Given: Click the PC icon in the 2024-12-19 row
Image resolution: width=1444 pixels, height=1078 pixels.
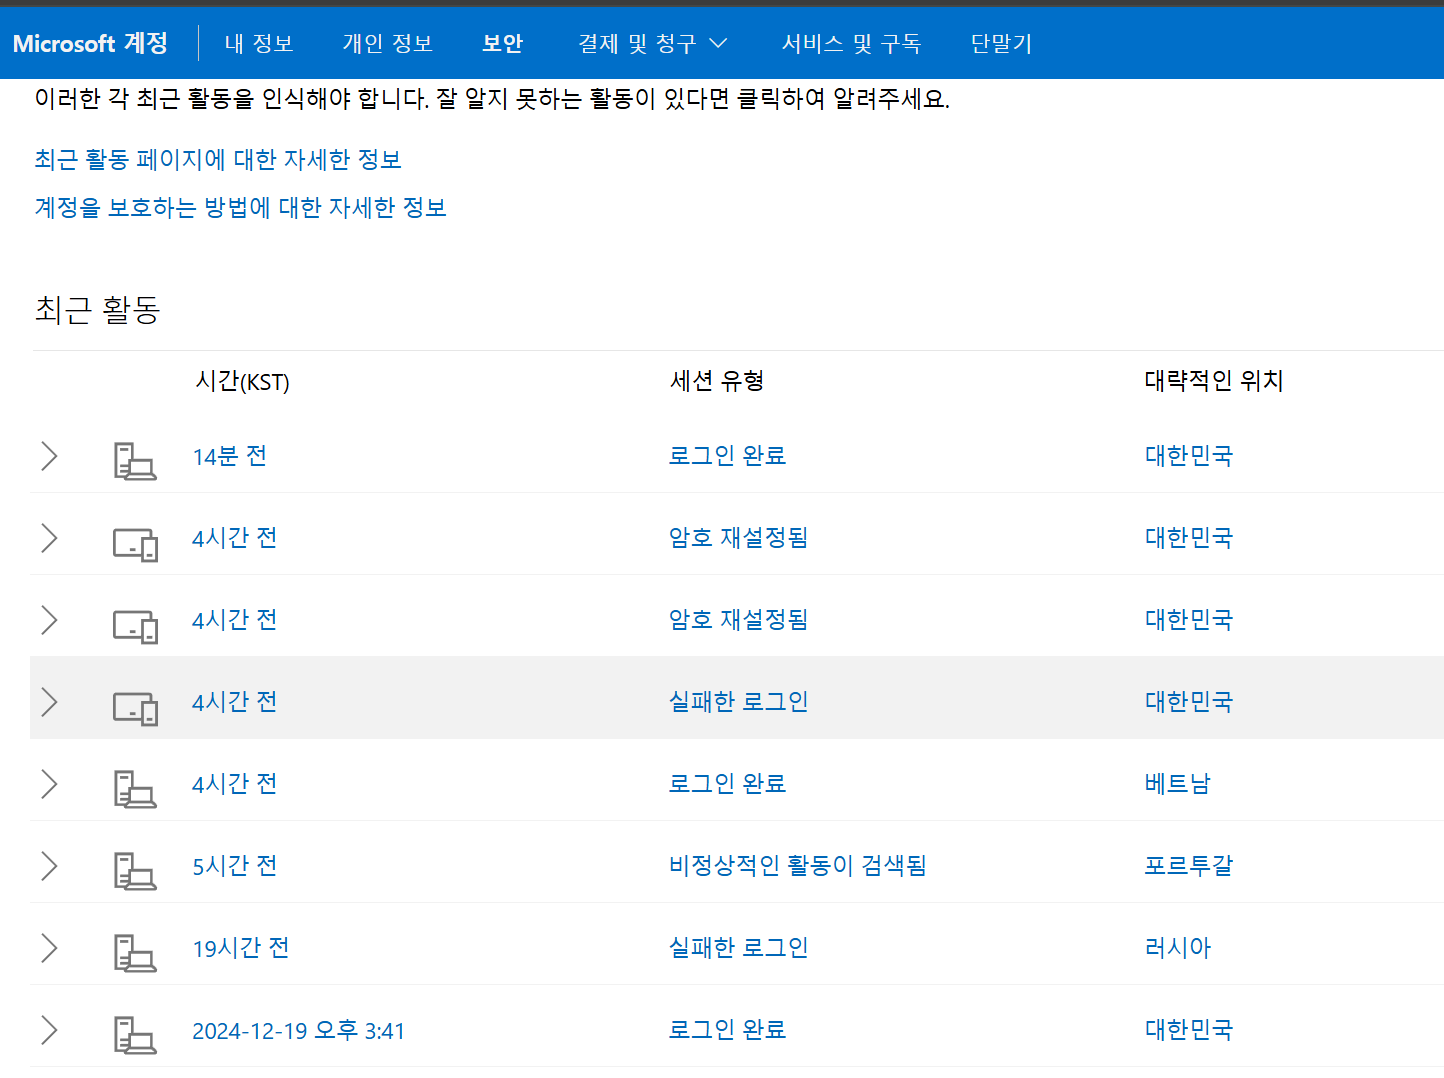Looking at the screenshot, I should coord(134,1035).
